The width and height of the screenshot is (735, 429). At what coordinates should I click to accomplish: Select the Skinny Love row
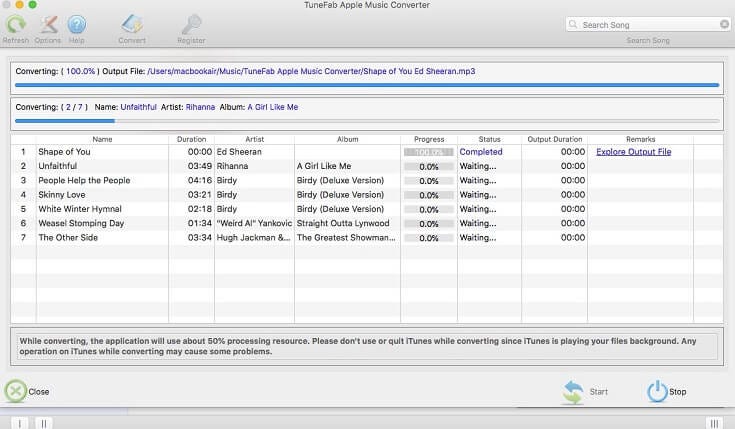pos(367,195)
